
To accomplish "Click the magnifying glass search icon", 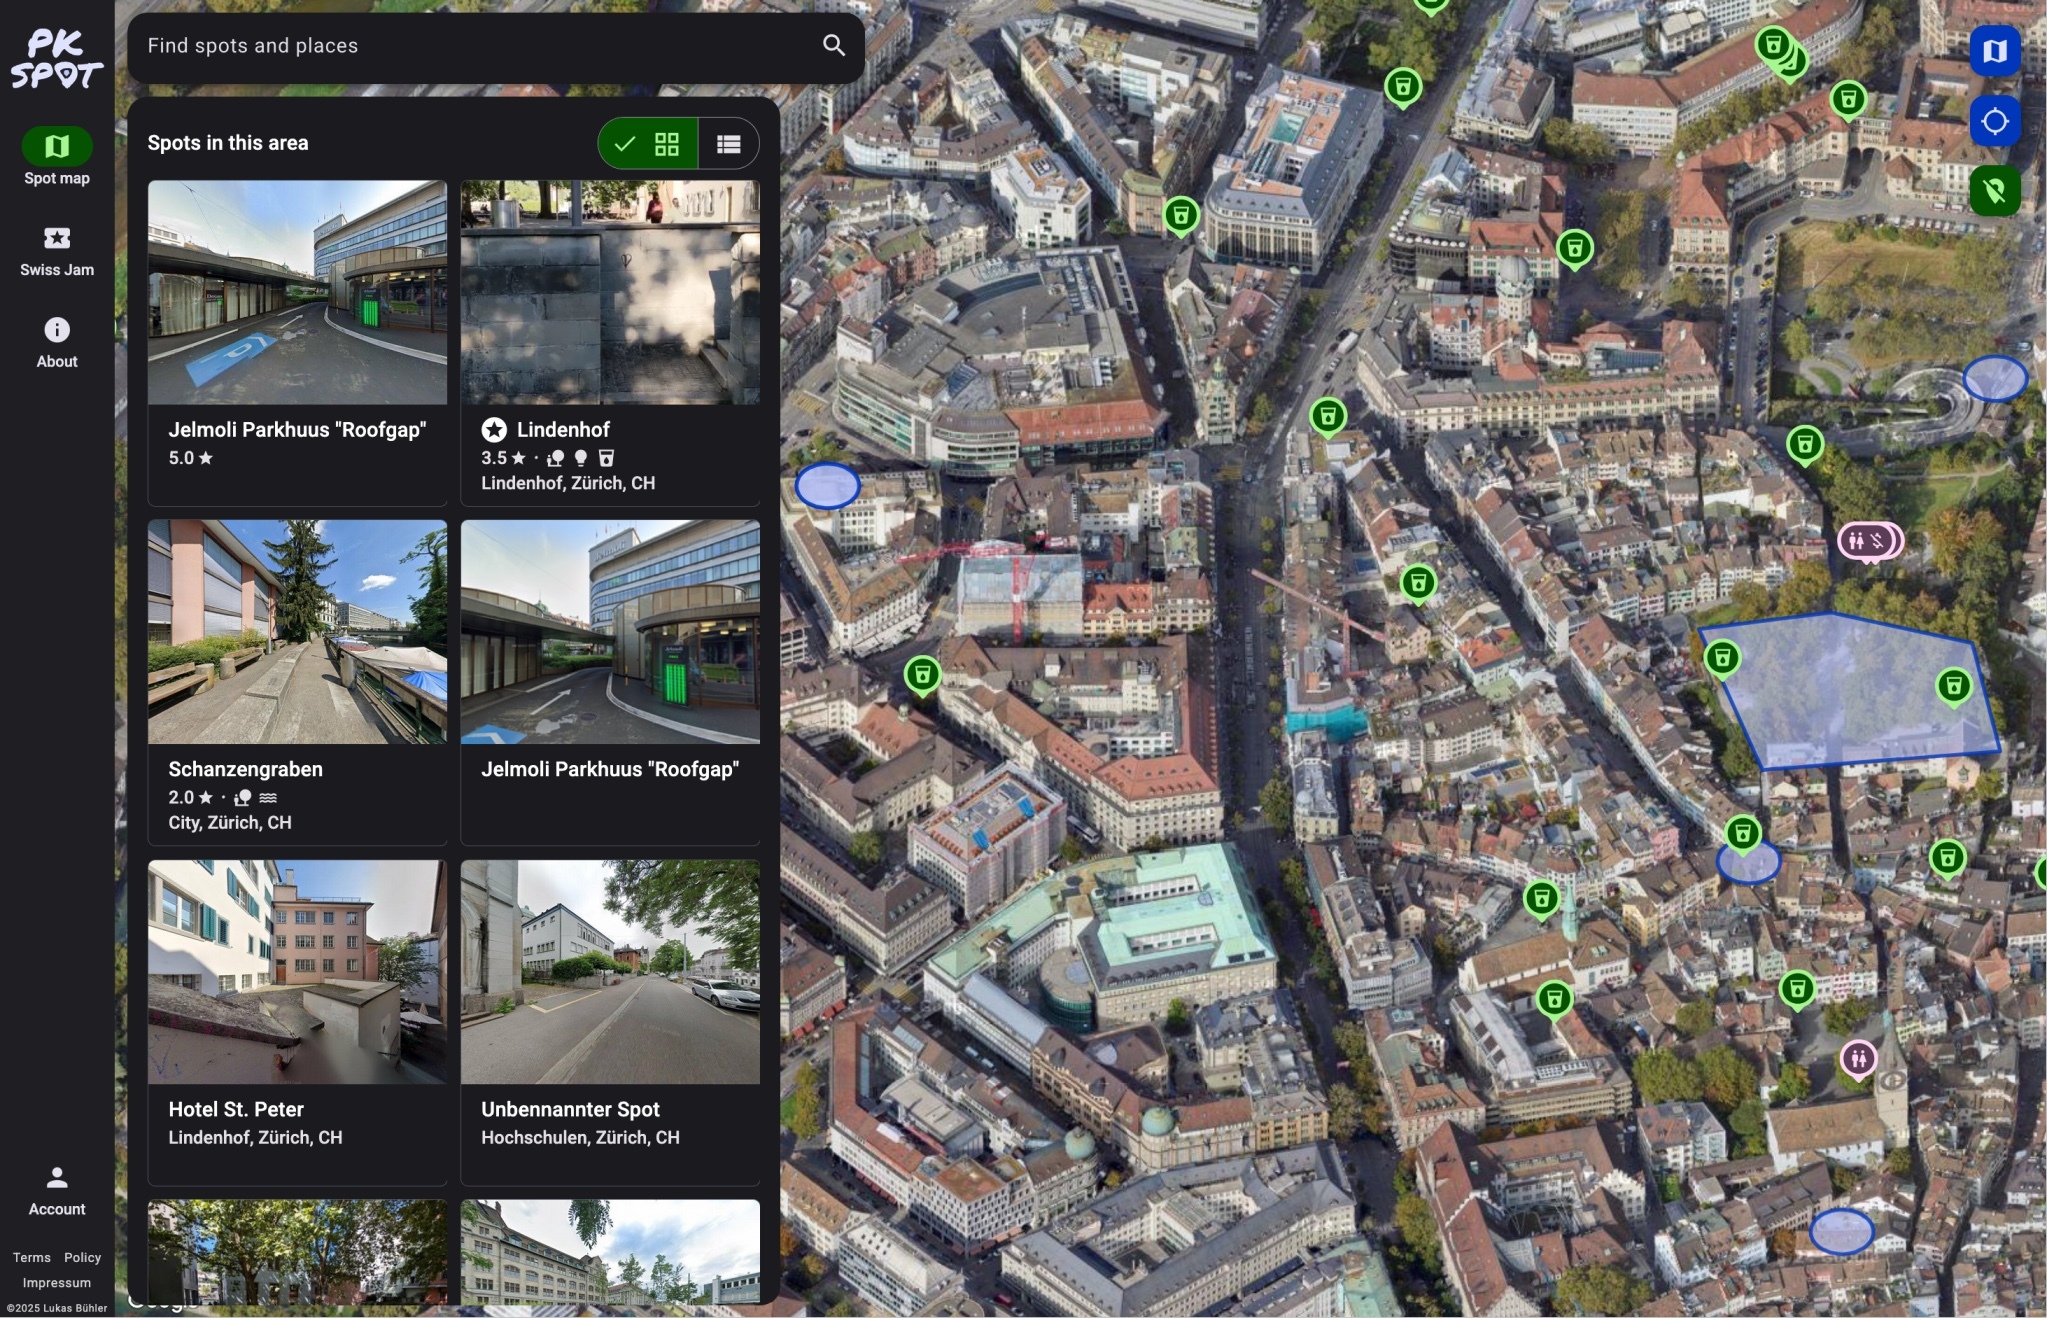I will [x=834, y=45].
